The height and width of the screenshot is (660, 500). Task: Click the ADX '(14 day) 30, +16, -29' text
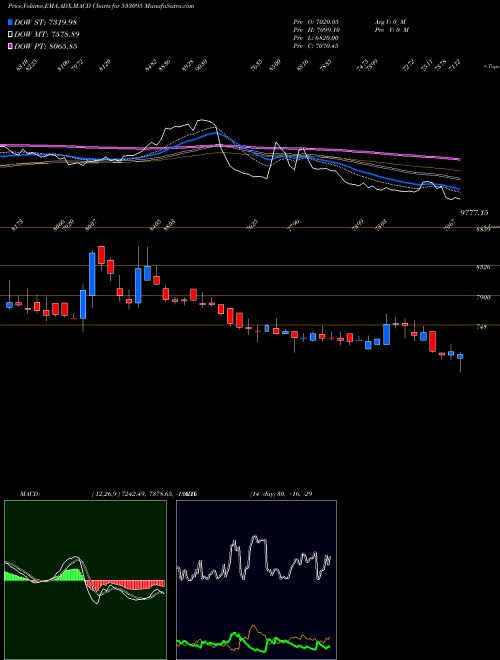[x=281, y=494]
